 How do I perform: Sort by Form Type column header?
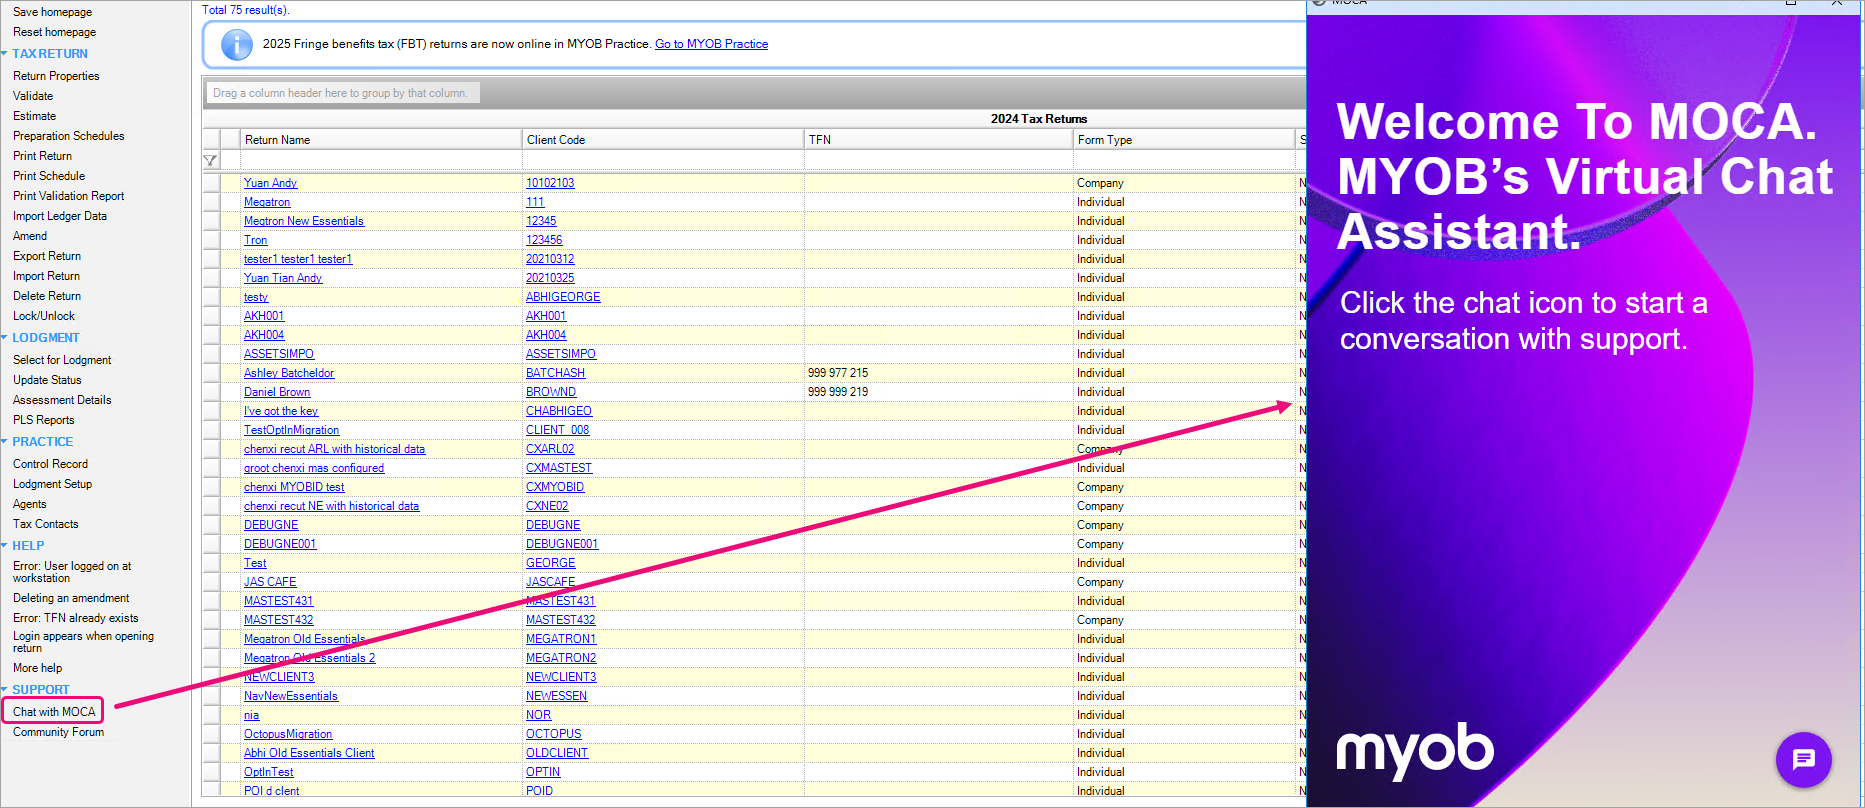[1183, 140]
